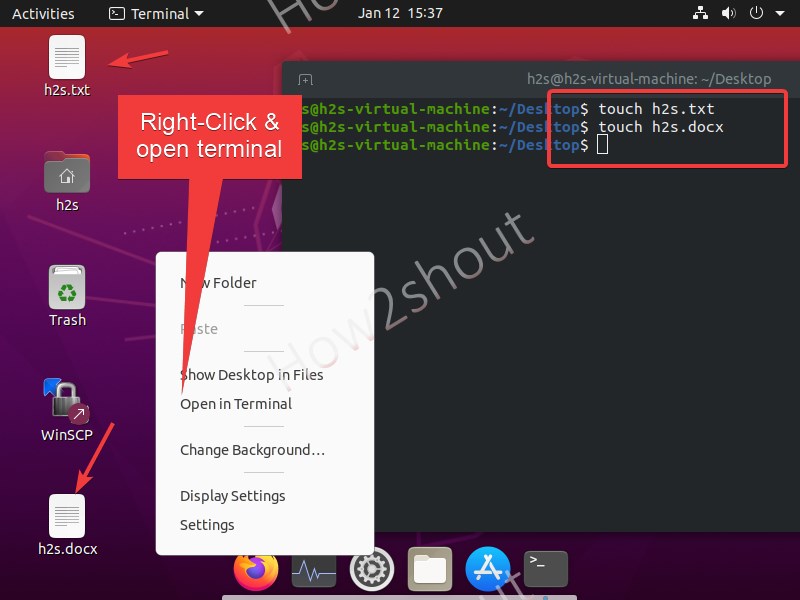This screenshot has height=600, width=800.
Task: Click the terminal cursor at the prompt
Action: tap(603, 144)
